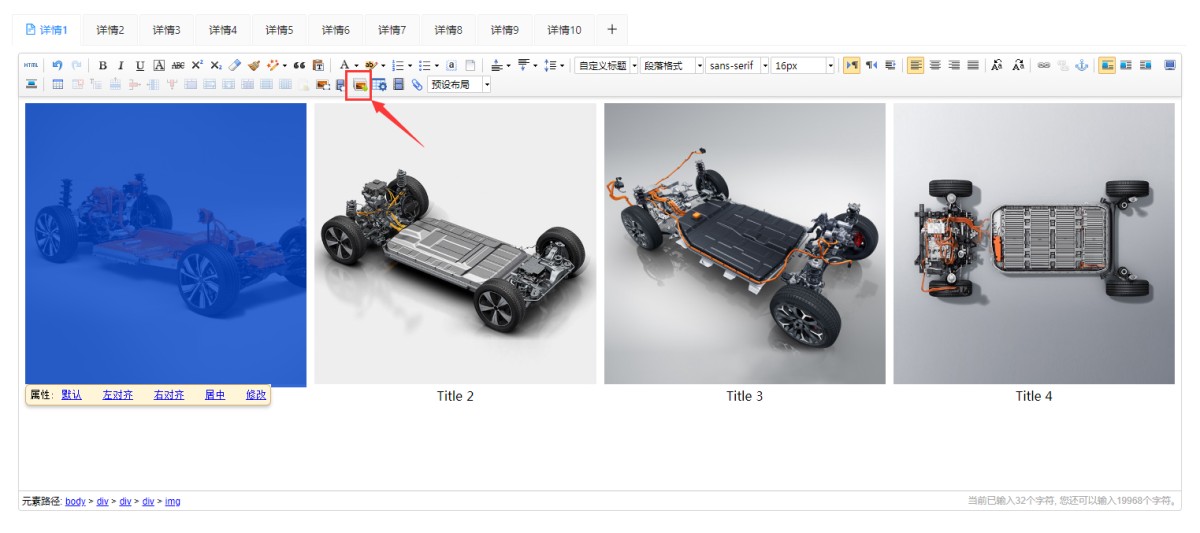The height and width of the screenshot is (533, 1200).
Task: Open the 自定义标题 dropdown
Action: pyautogui.click(x=606, y=65)
